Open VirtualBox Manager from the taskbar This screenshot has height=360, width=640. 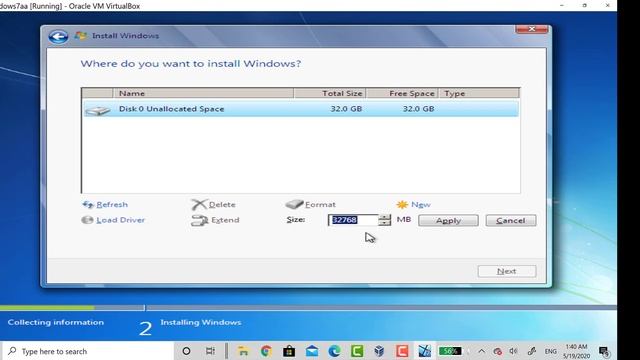point(379,351)
